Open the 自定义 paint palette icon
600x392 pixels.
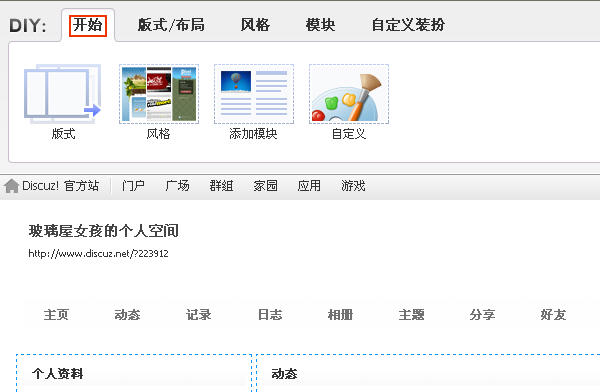[x=349, y=94]
